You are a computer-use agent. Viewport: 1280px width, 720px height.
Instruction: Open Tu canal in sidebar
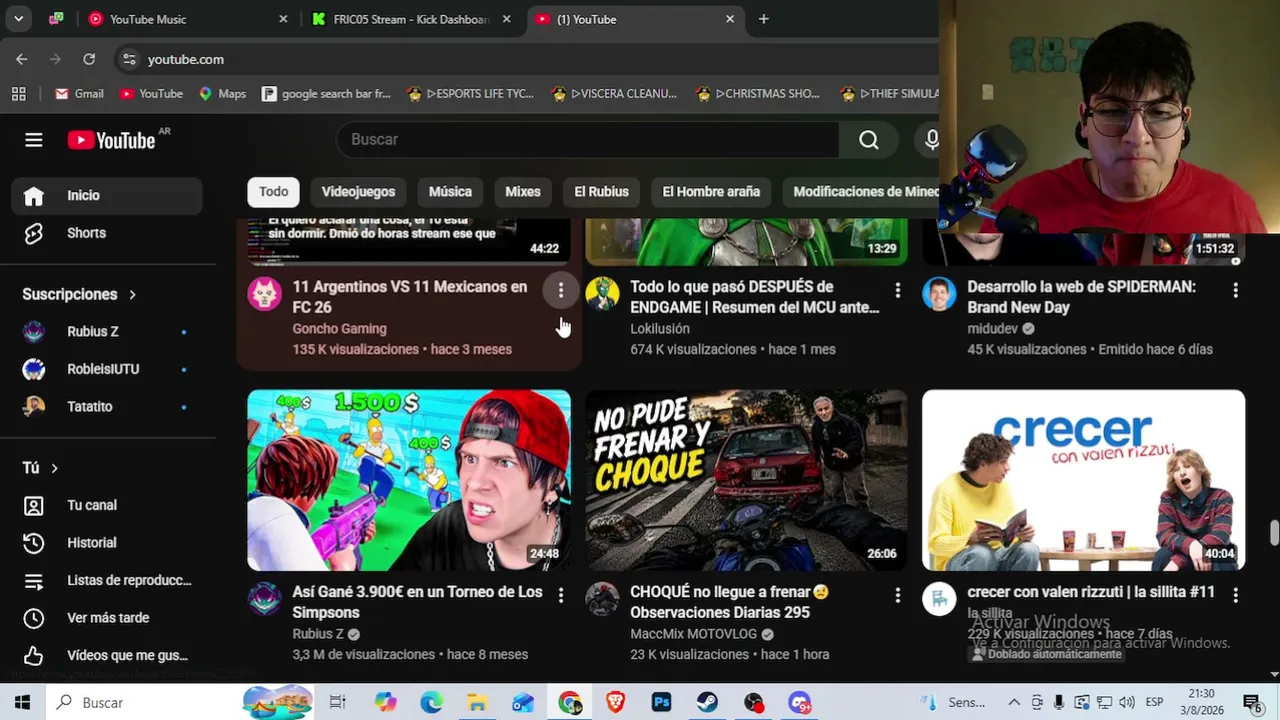[107, 505]
